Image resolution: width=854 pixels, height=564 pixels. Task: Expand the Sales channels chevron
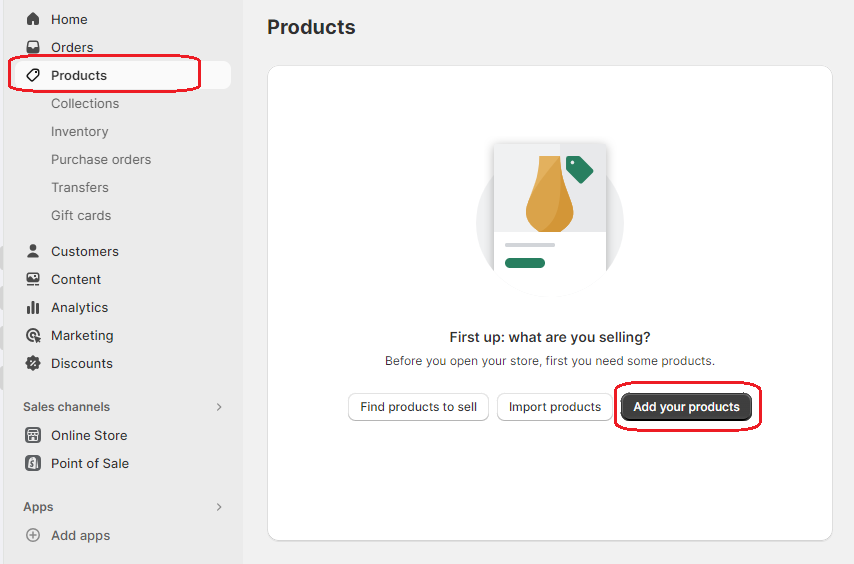pos(219,407)
